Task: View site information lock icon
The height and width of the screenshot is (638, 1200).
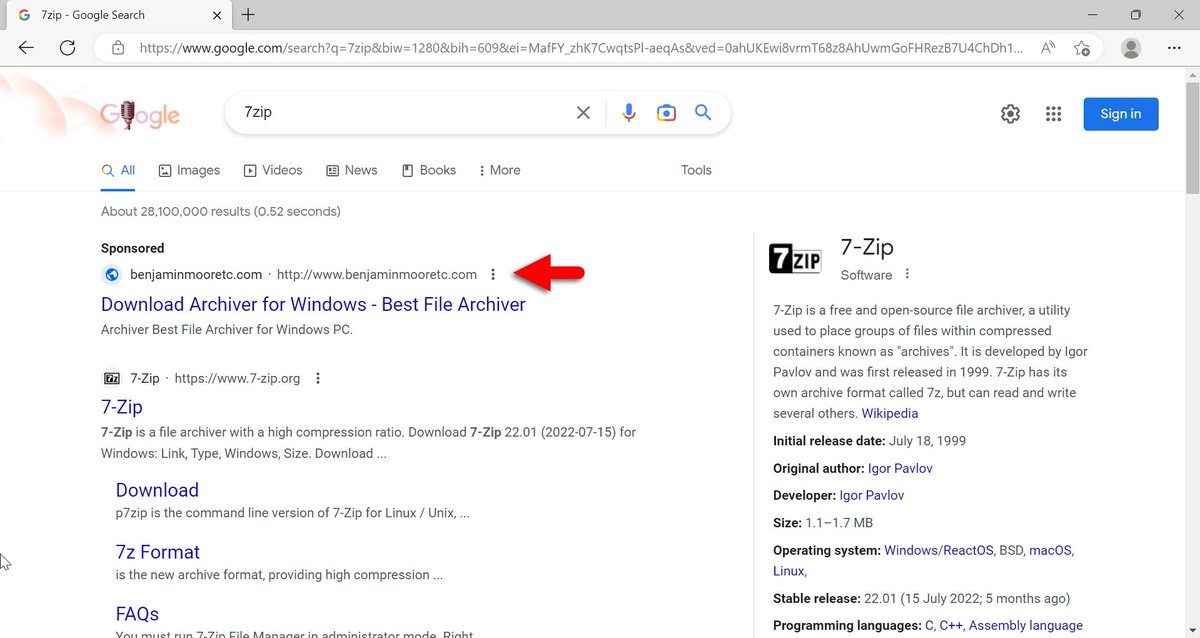Action: point(118,47)
